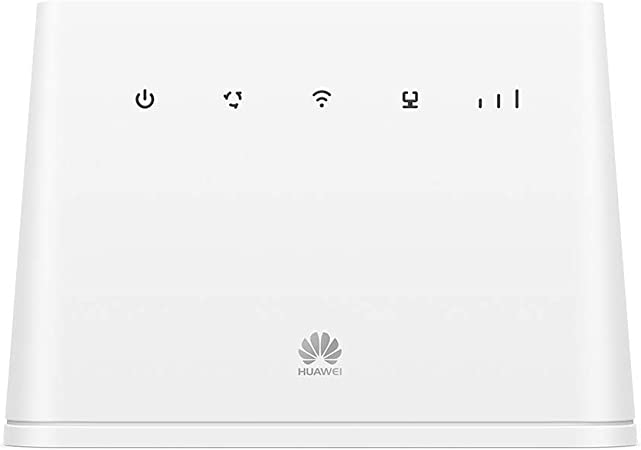Click the monitor box of LAN icon
641x450 pixels.
(x=410, y=96)
